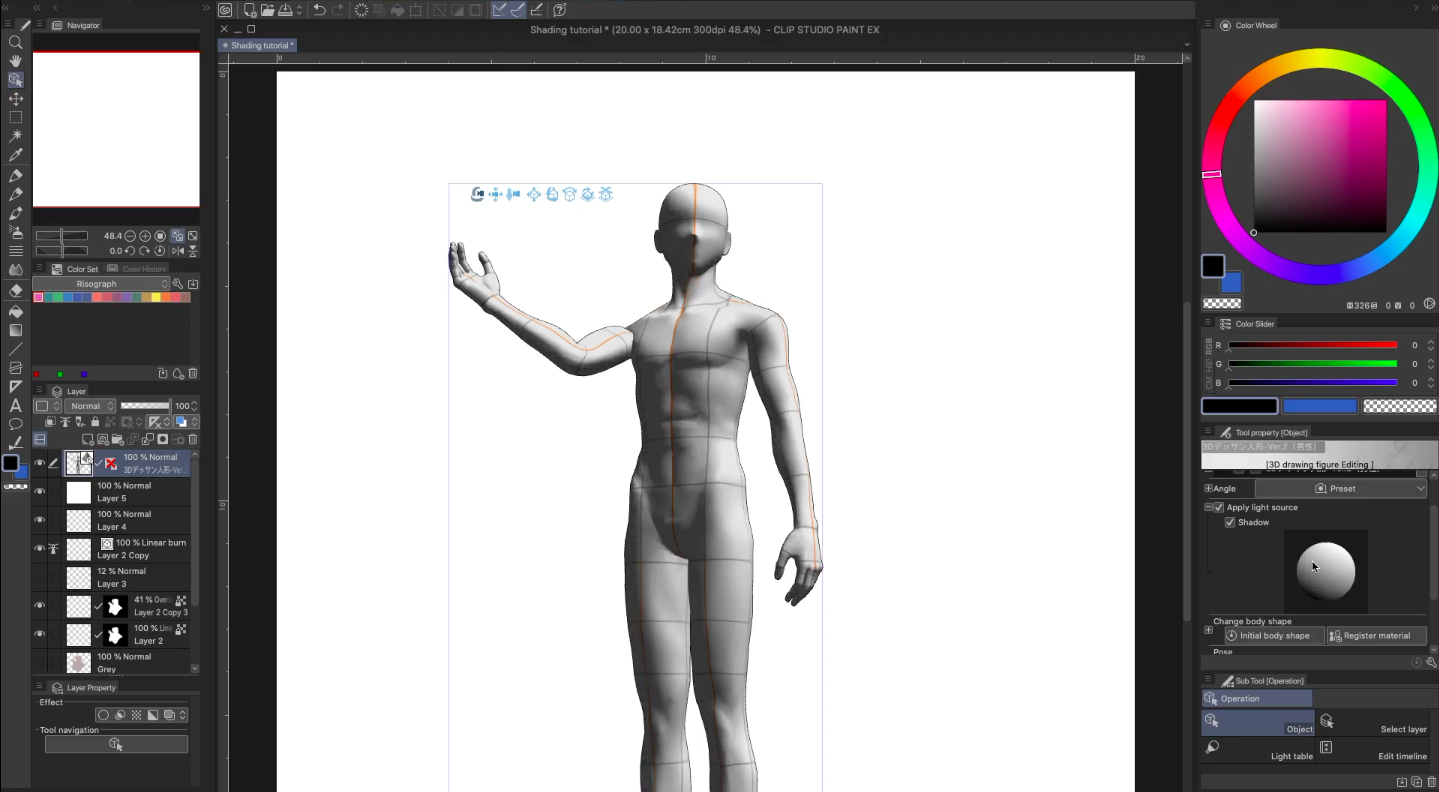Click the layer opacity slider
The height and width of the screenshot is (792, 1439).
145,406
